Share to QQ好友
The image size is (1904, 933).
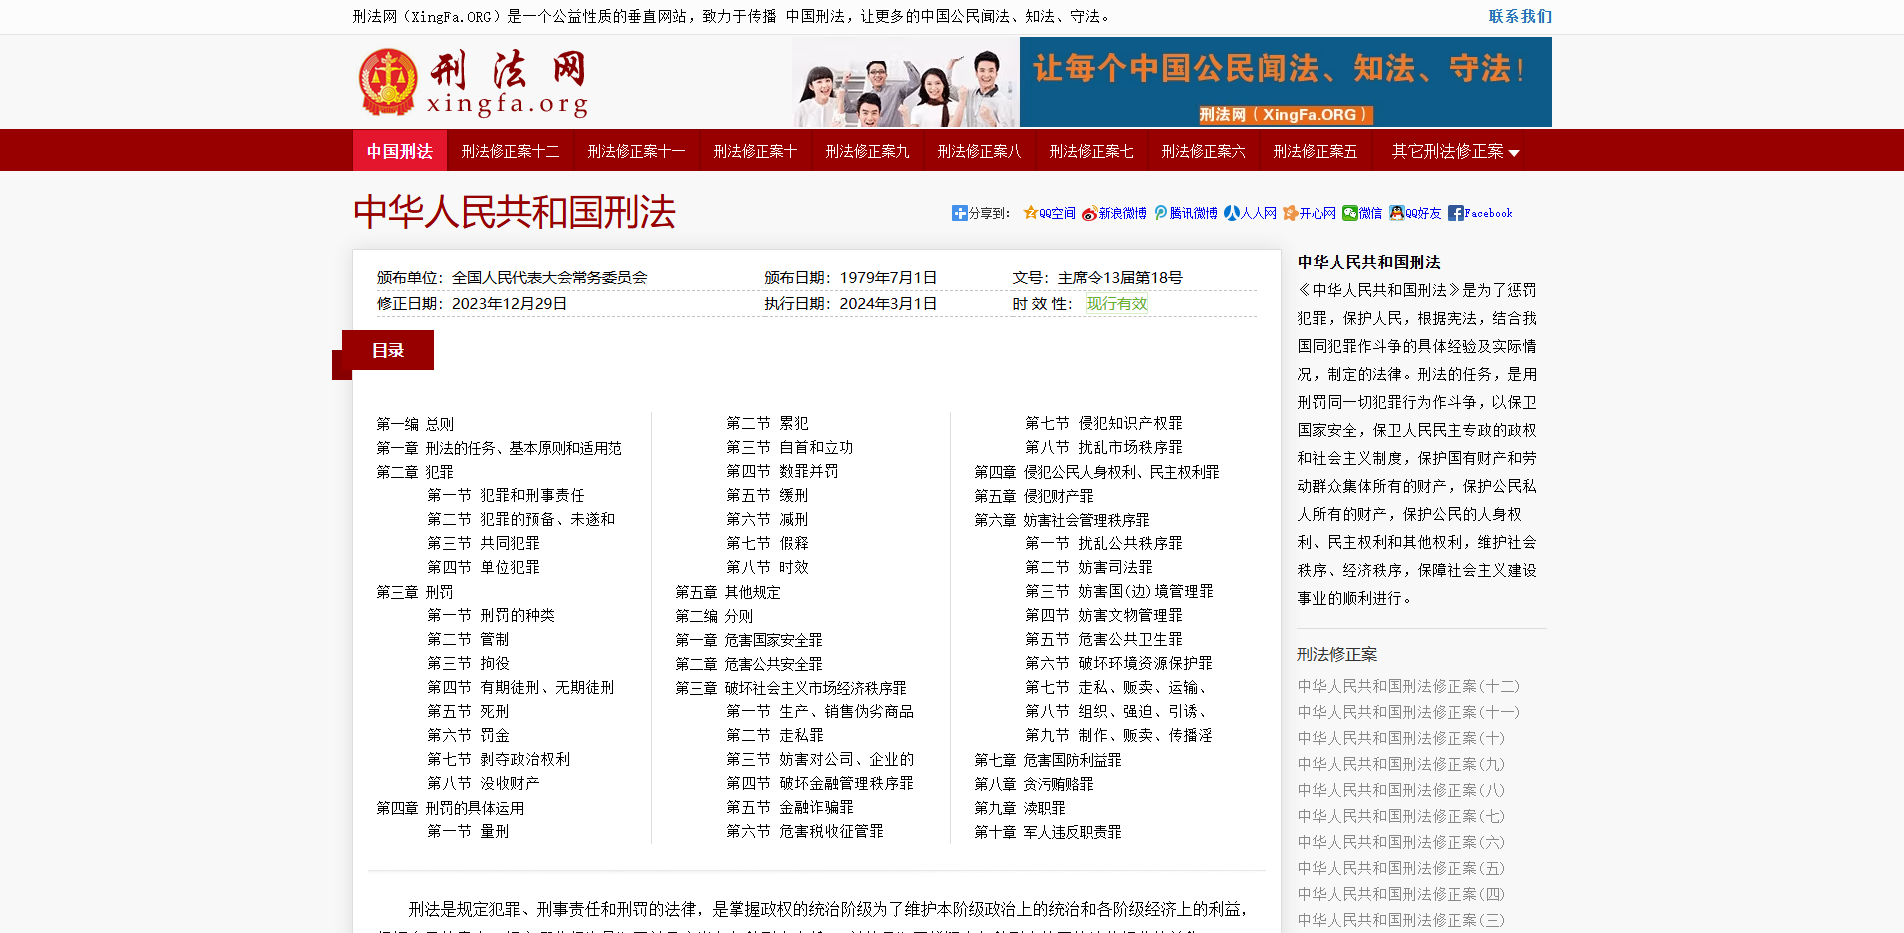1414,213
